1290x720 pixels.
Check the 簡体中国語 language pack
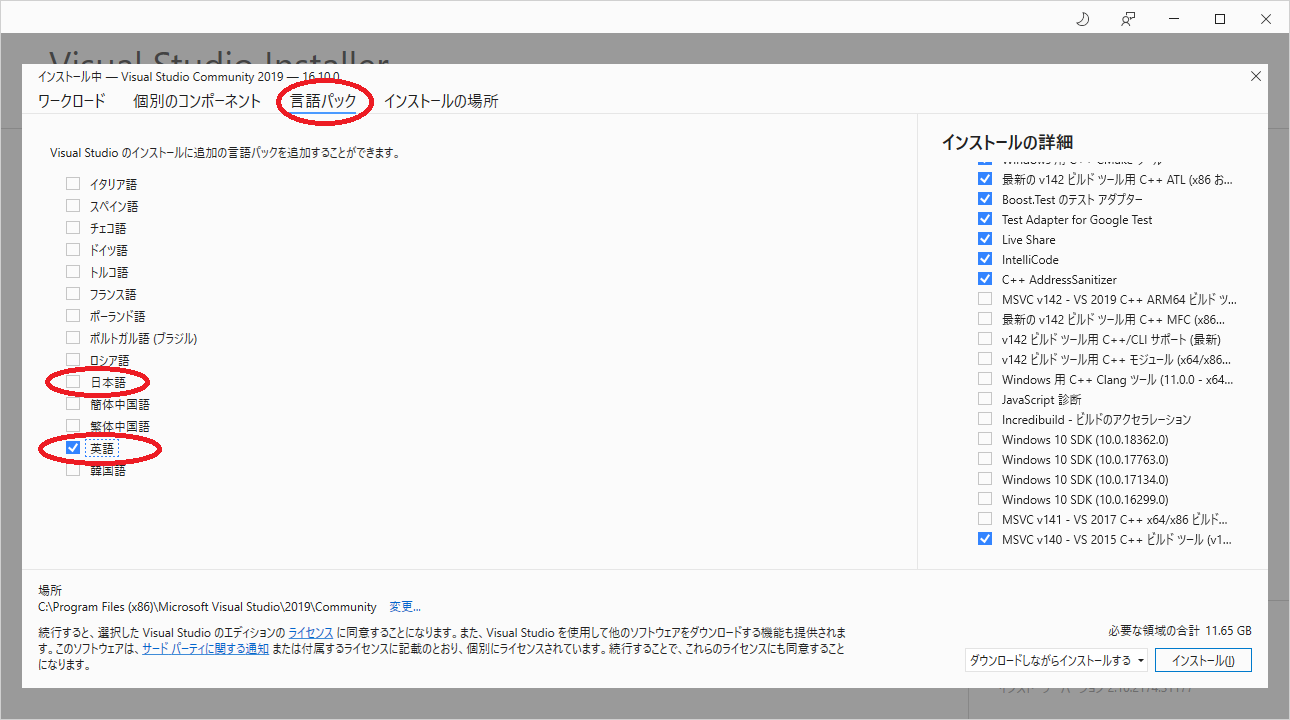pos(72,403)
